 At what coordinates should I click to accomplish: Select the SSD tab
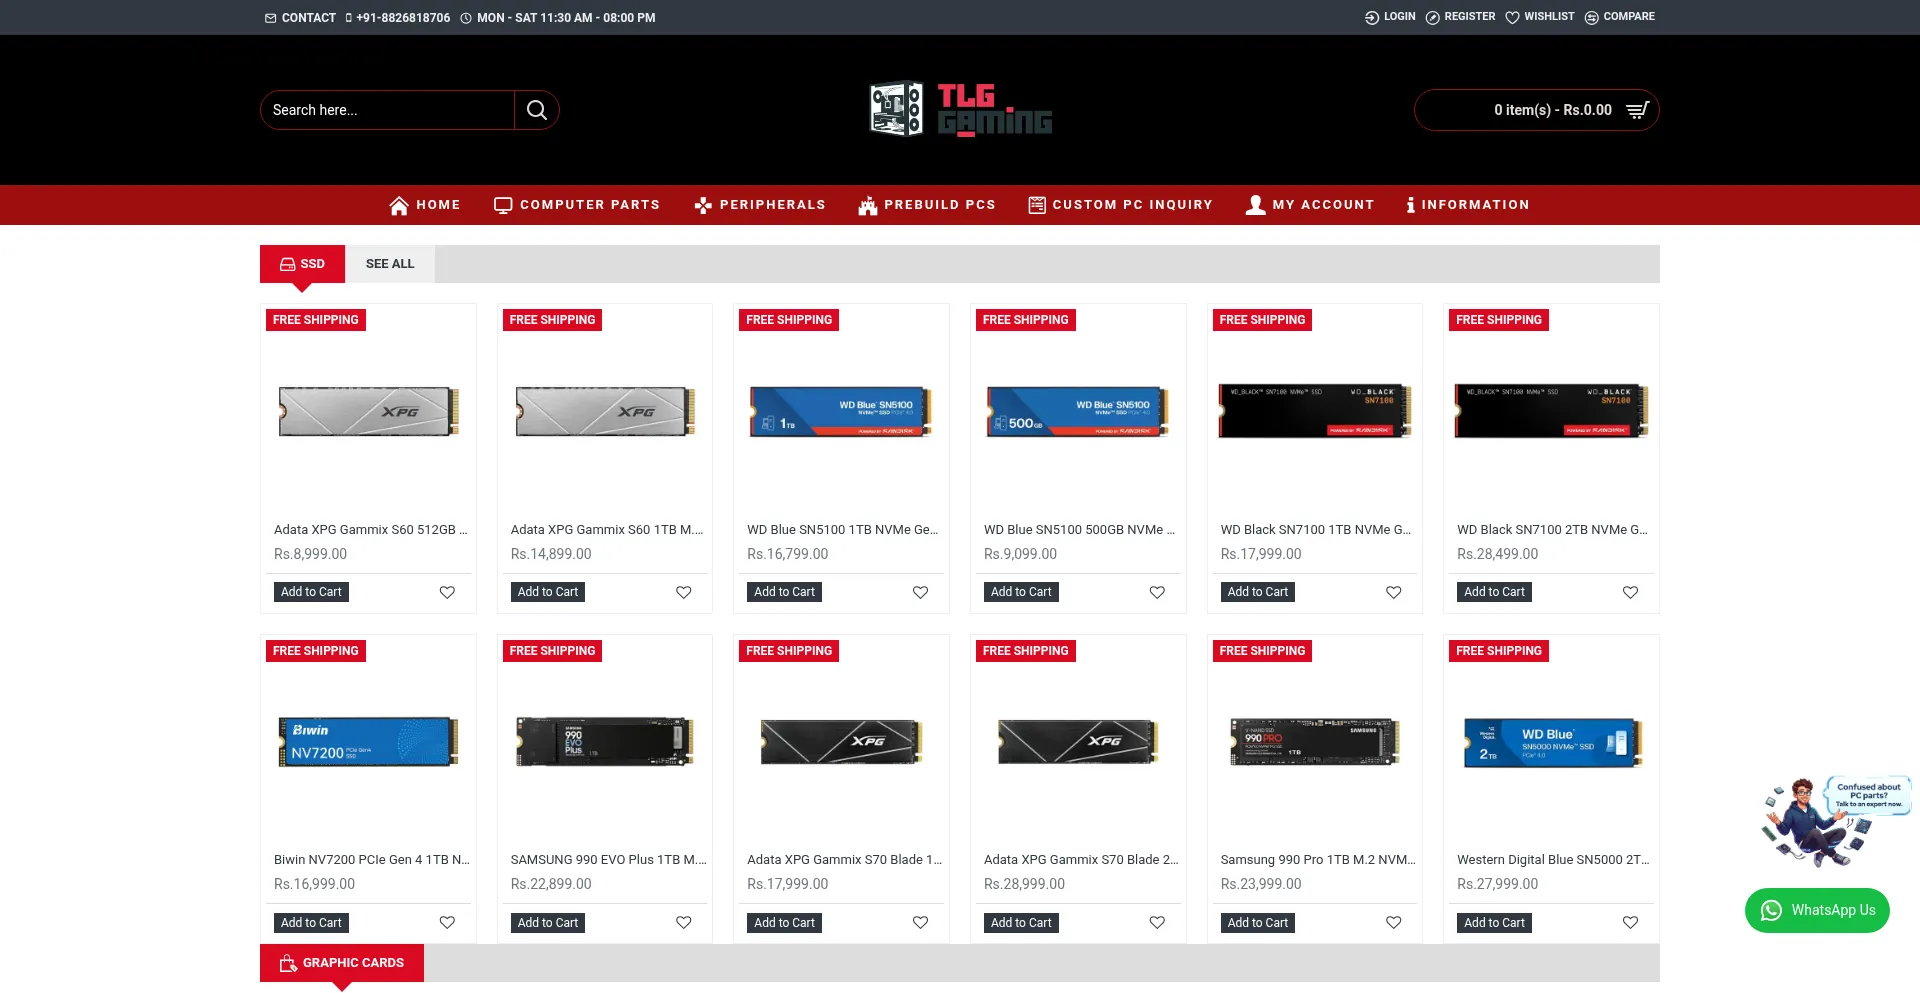[302, 264]
